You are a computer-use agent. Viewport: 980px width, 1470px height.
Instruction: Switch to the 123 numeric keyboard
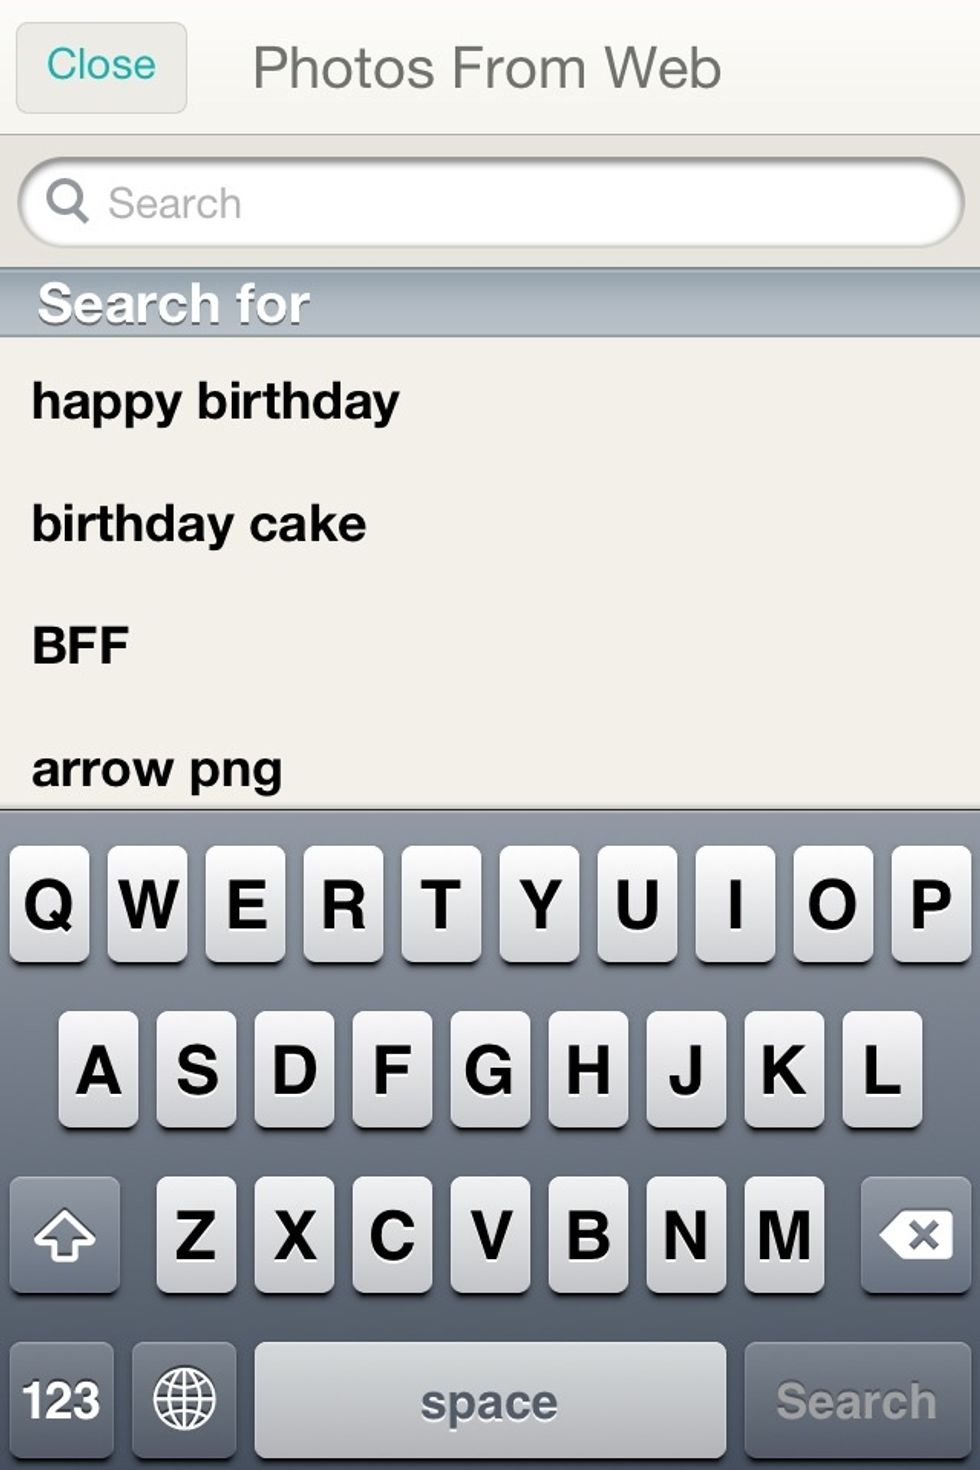(x=61, y=1399)
